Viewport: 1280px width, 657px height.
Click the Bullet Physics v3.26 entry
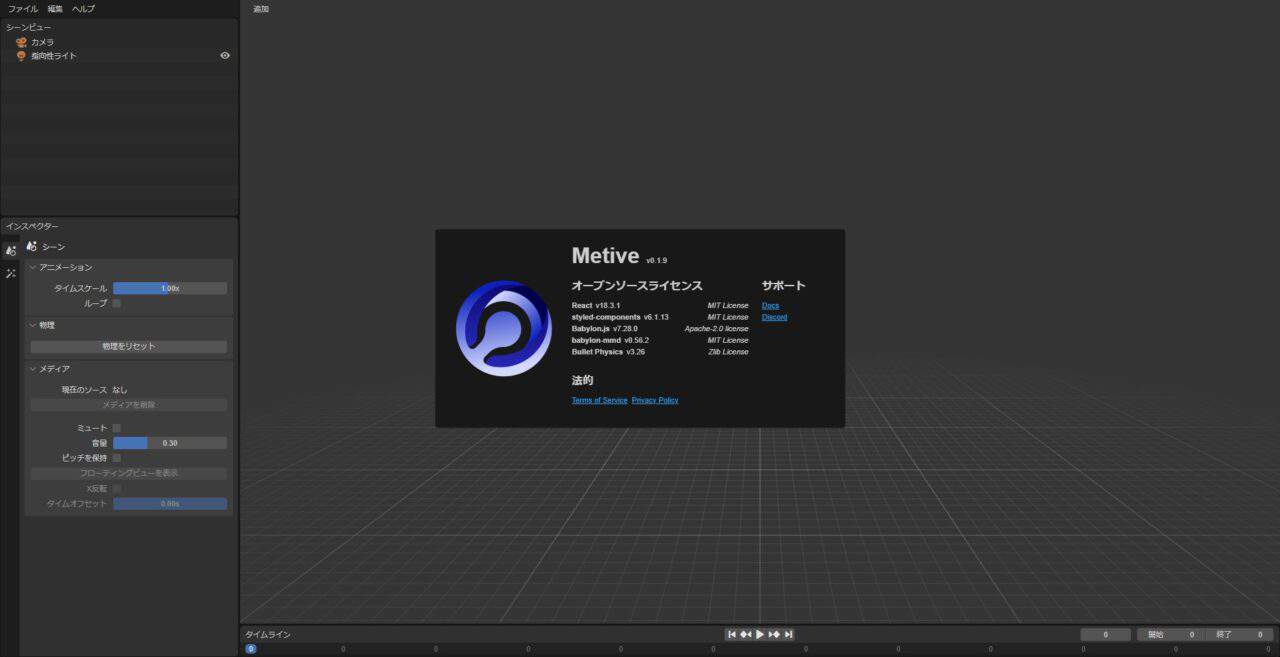608,352
